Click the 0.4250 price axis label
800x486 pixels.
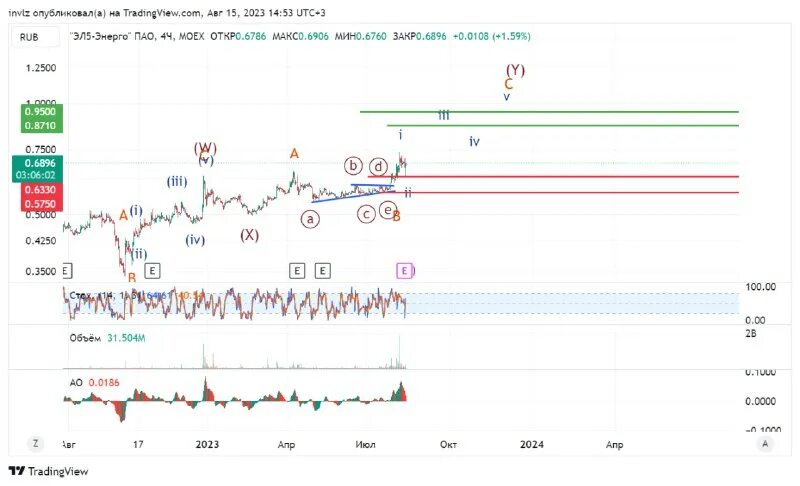pyautogui.click(x=41, y=241)
